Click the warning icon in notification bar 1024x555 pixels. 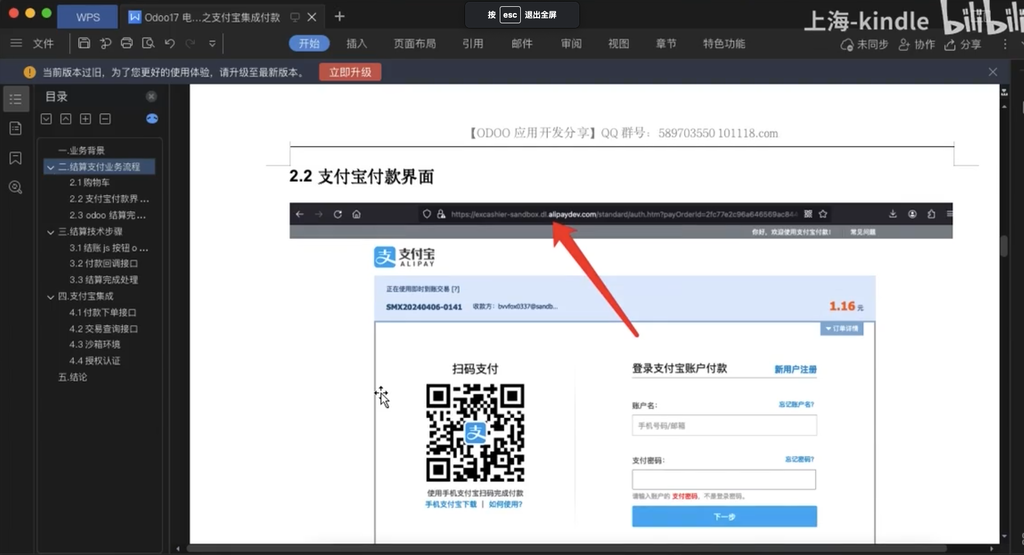coord(29,72)
